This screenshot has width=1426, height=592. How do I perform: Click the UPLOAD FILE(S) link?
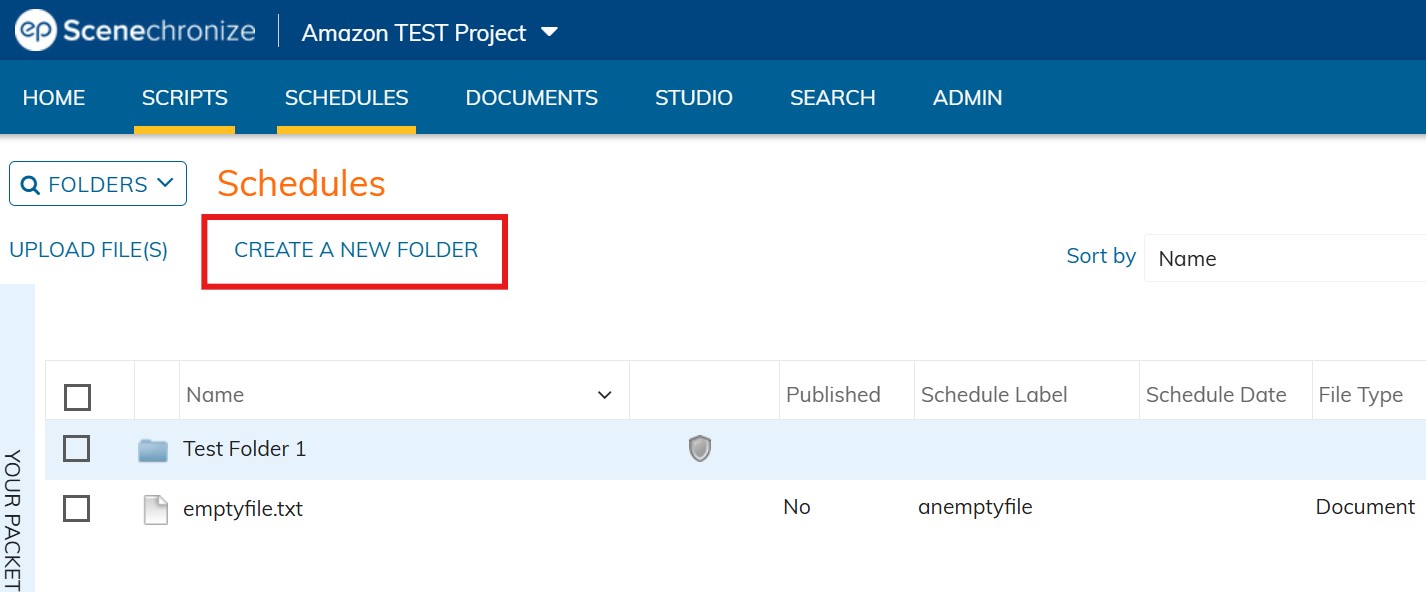pyautogui.click(x=88, y=250)
